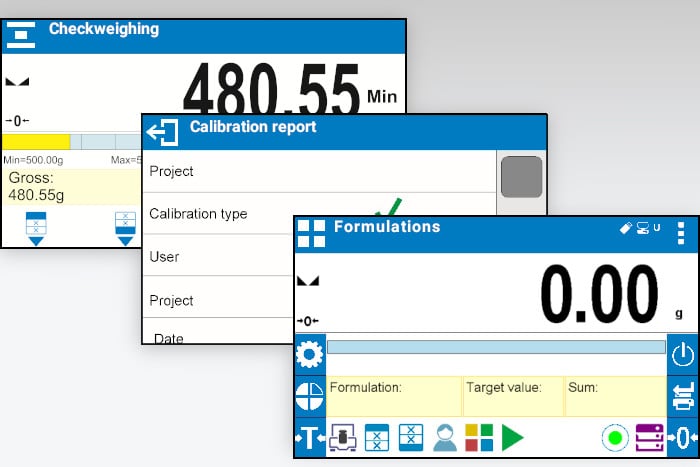This screenshot has width=700, height=467.
Task: Click the tare T button
Action: (x=310, y=438)
